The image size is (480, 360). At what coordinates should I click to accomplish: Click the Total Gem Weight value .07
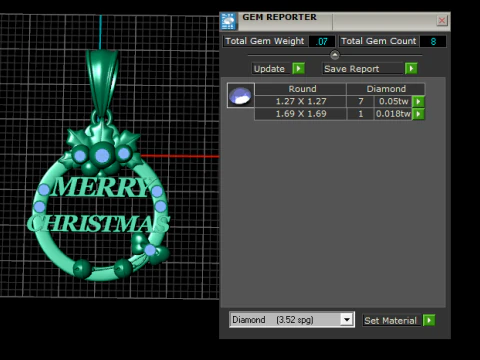[322, 41]
